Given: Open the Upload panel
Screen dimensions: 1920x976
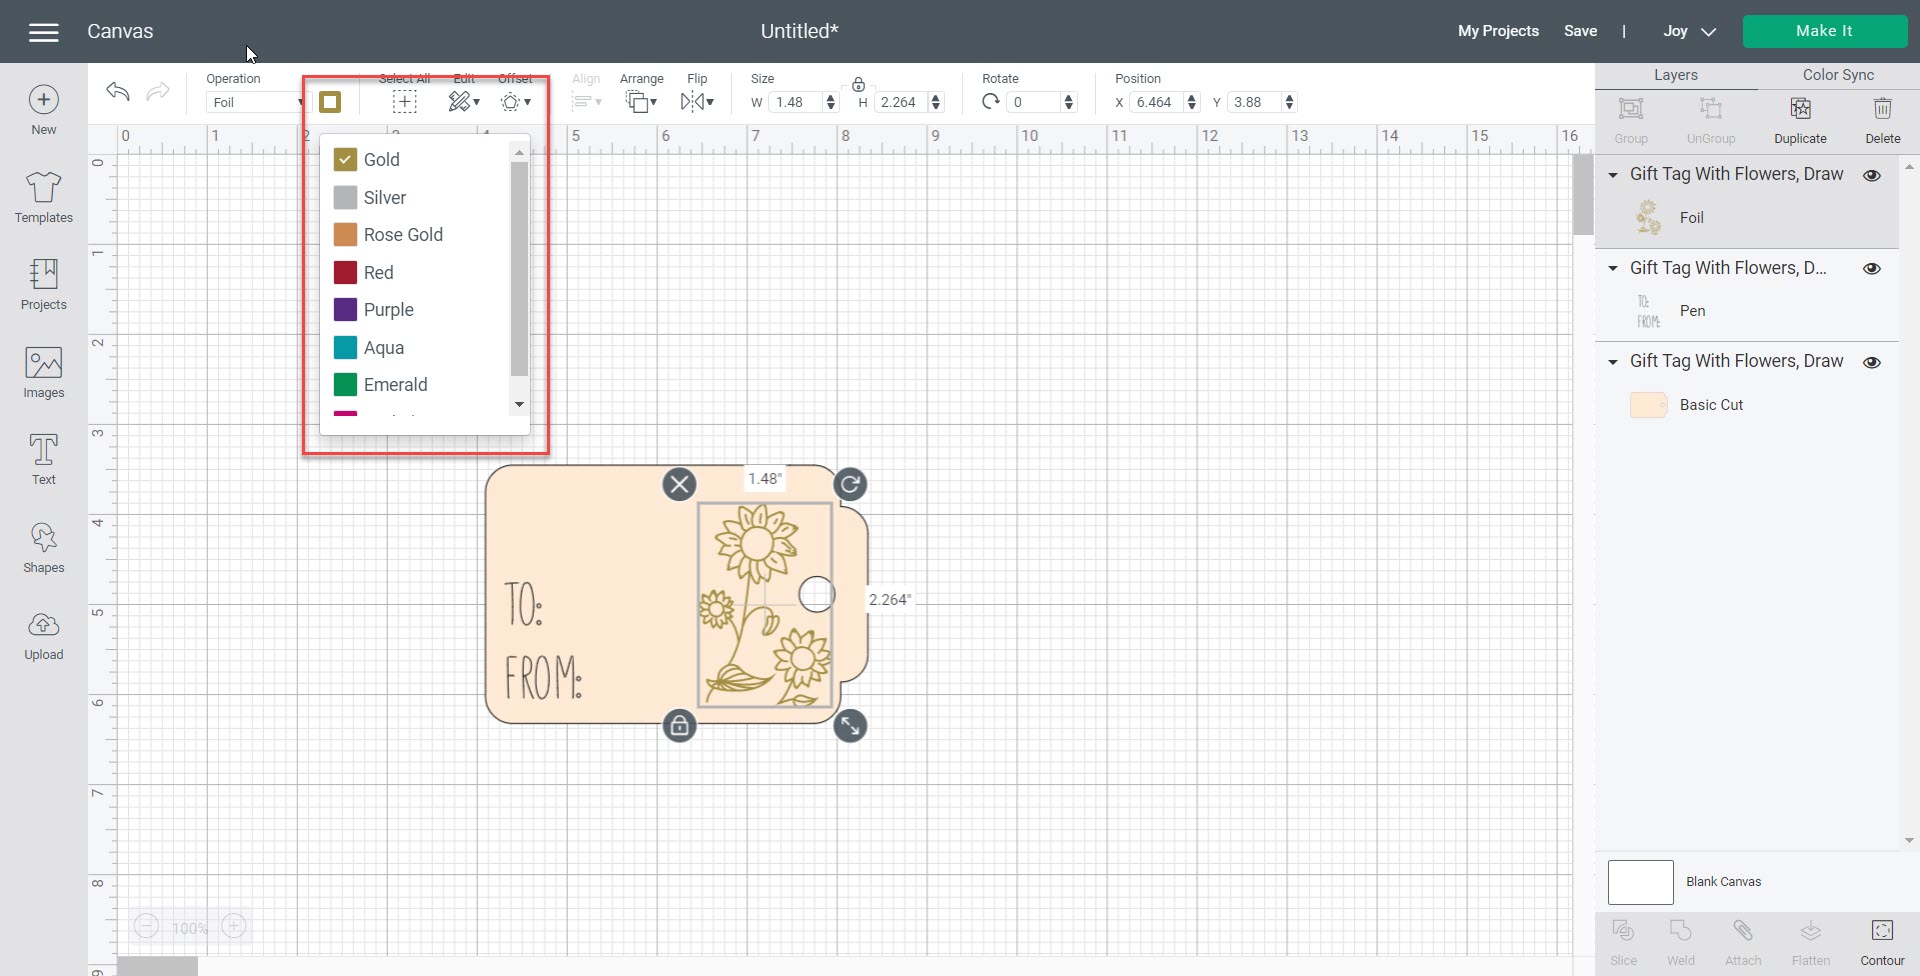Looking at the screenshot, I should pos(43,636).
